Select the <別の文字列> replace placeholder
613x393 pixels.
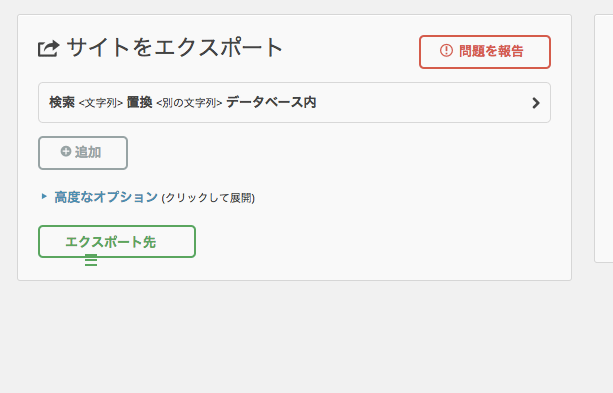(x=189, y=103)
